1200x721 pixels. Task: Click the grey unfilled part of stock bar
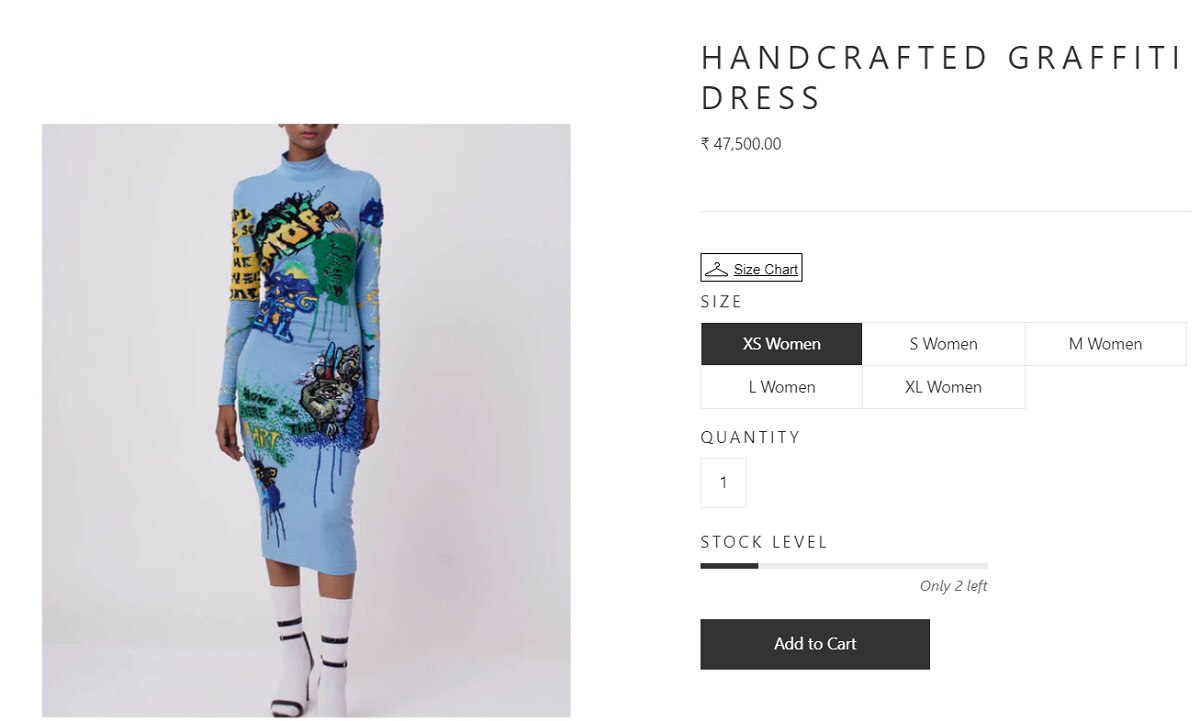[873, 566]
